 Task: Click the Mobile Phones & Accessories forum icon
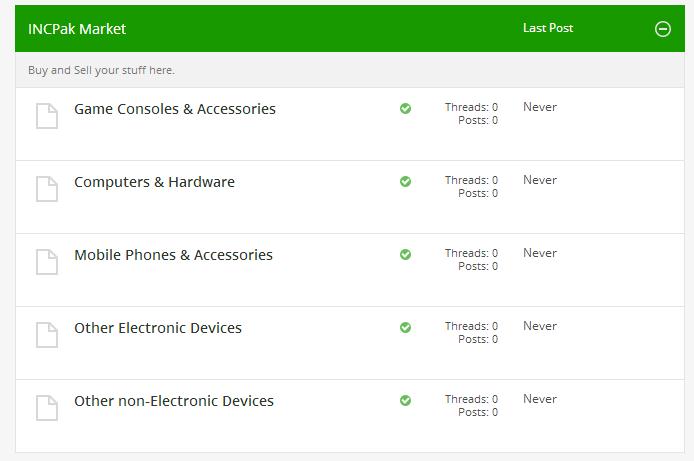click(x=47, y=262)
